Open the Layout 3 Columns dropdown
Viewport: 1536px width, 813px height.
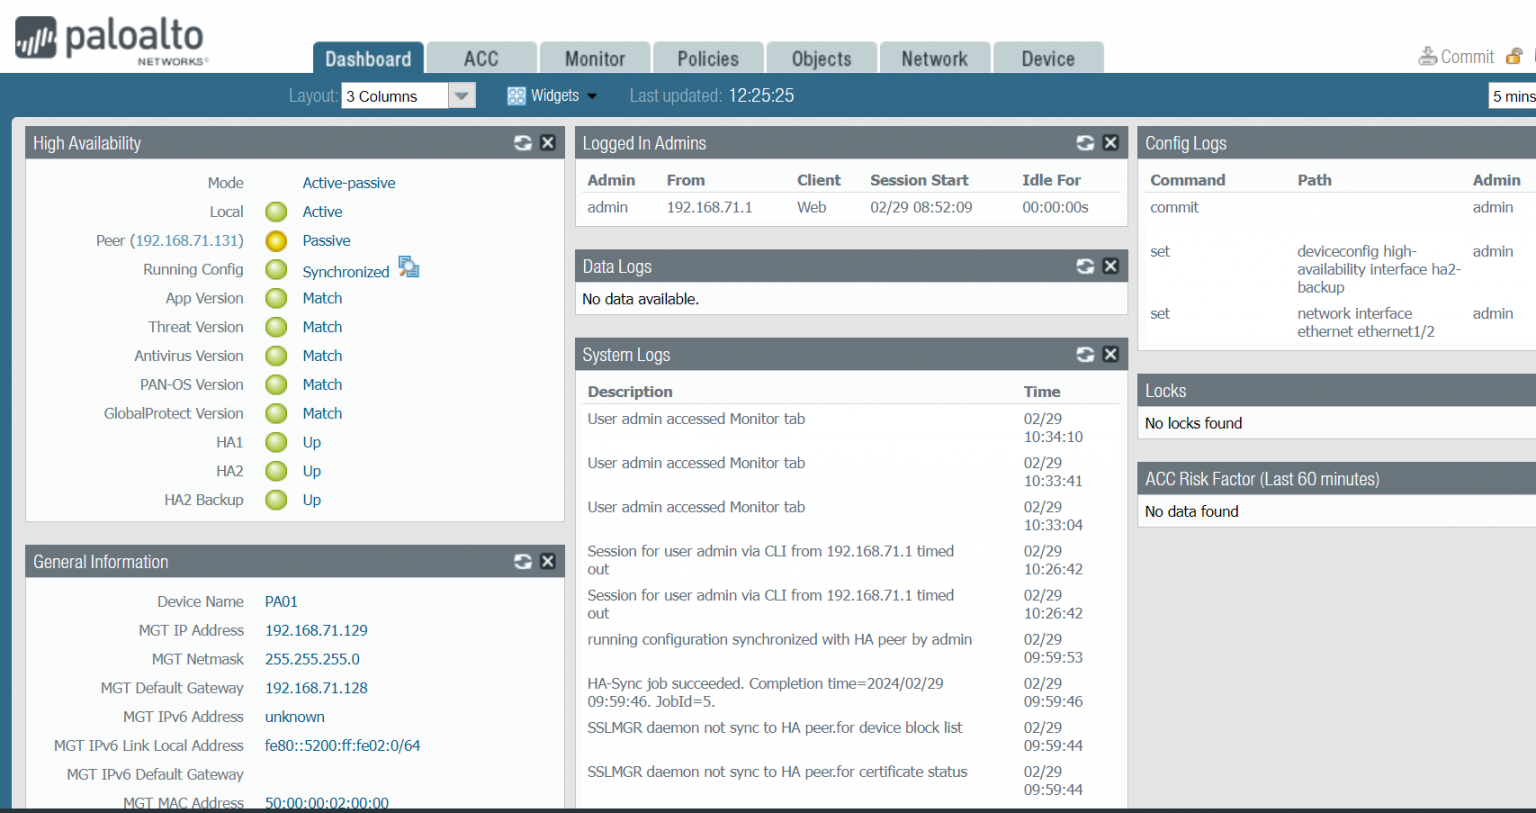click(x=460, y=95)
